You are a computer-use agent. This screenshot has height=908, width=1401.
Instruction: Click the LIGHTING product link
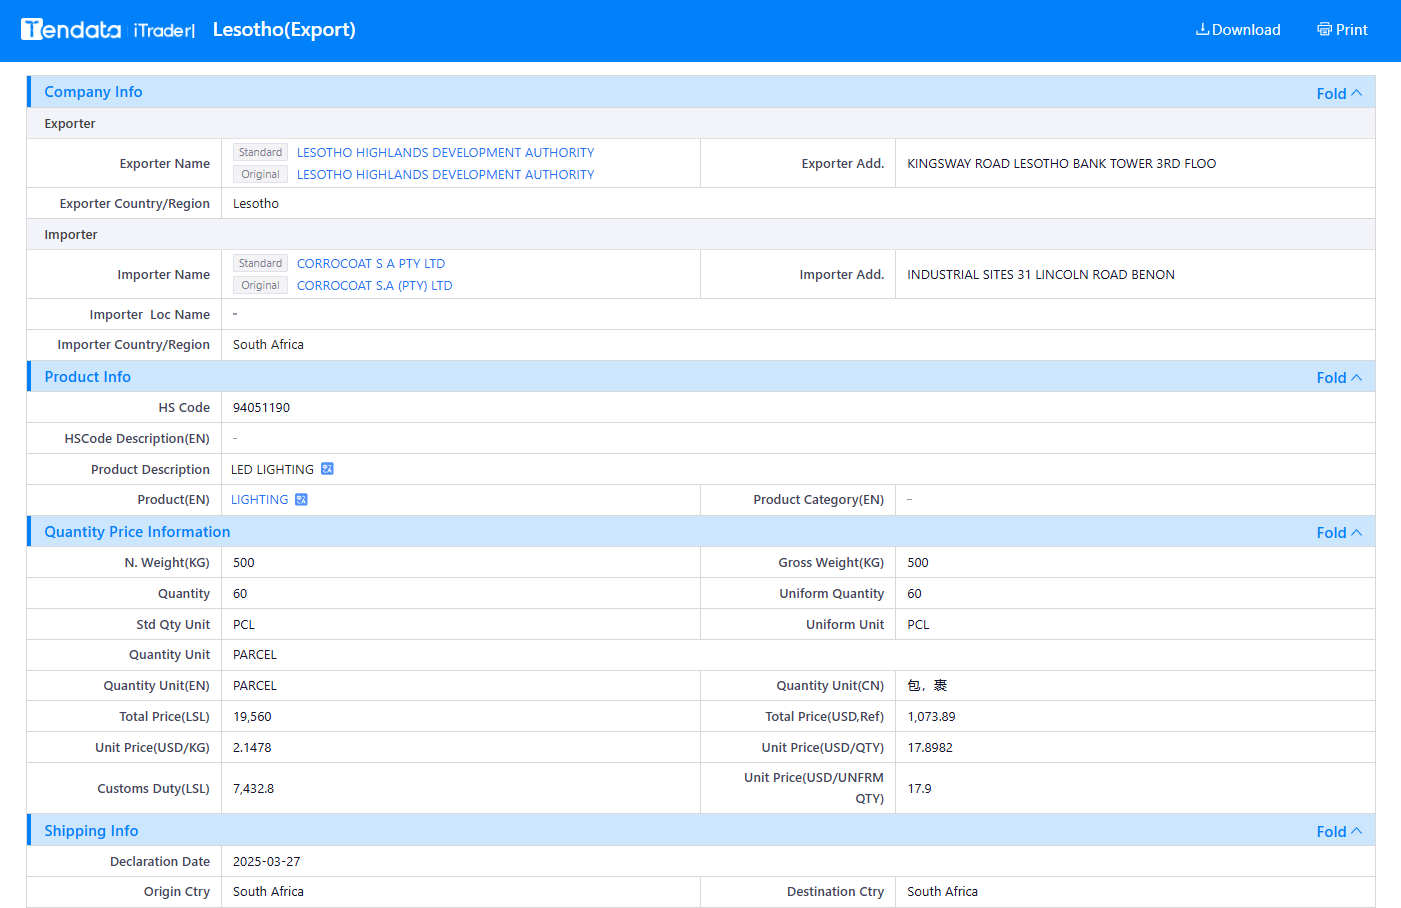tap(259, 499)
